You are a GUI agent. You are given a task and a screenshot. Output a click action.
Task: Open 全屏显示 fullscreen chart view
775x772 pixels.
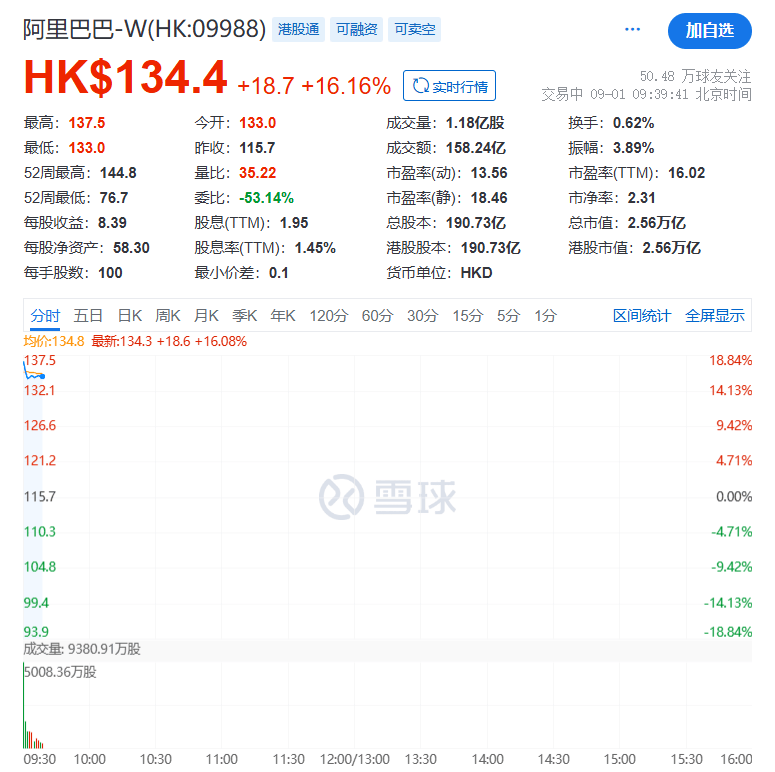click(x=714, y=315)
